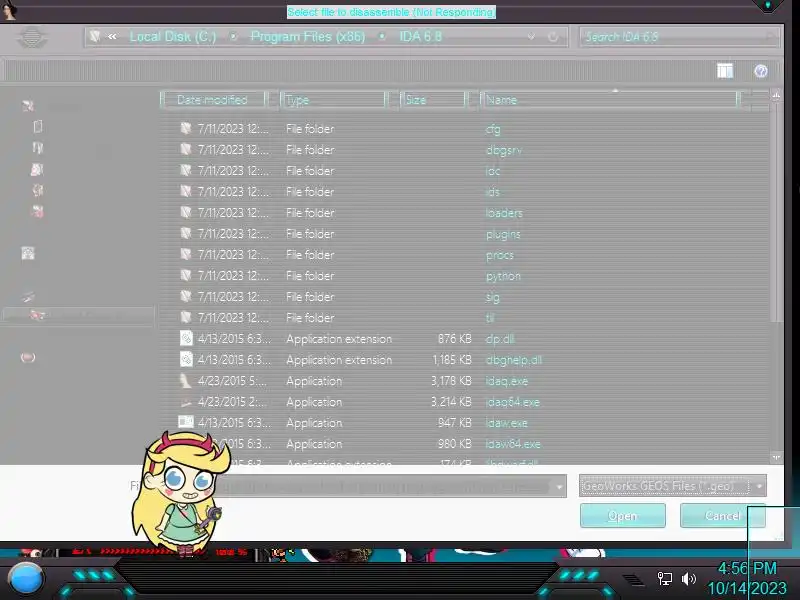Expand the file name history dropdown
Screen dimensions: 800x600
[560, 487]
